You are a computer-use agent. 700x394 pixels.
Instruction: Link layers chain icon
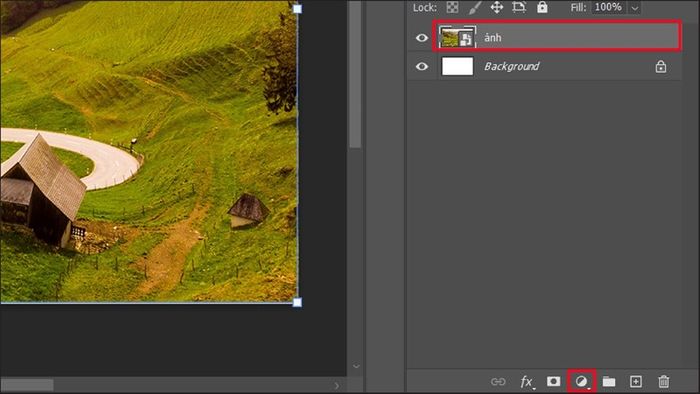498,382
